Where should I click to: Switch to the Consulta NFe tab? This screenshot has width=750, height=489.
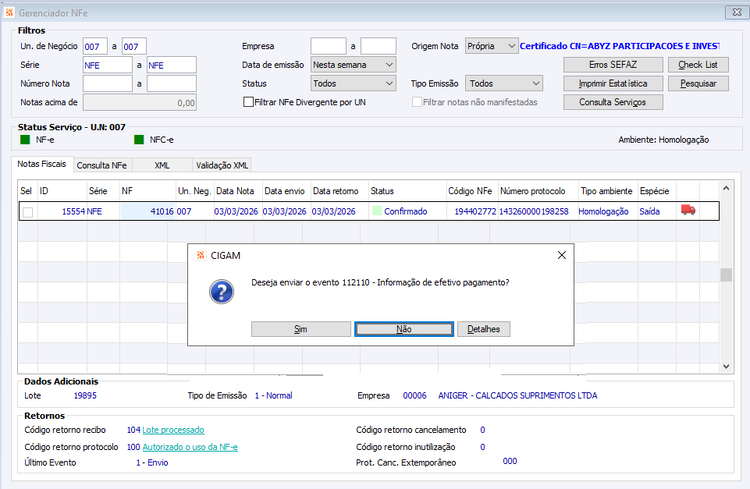102,165
